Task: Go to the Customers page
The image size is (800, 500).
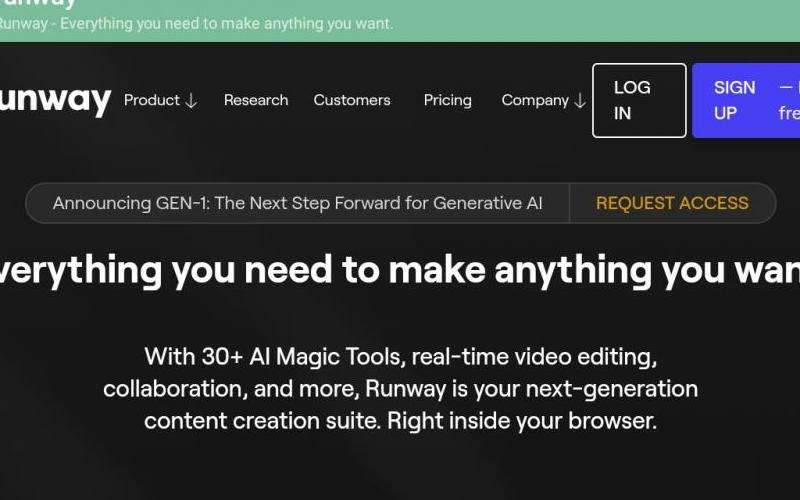Action: click(352, 100)
